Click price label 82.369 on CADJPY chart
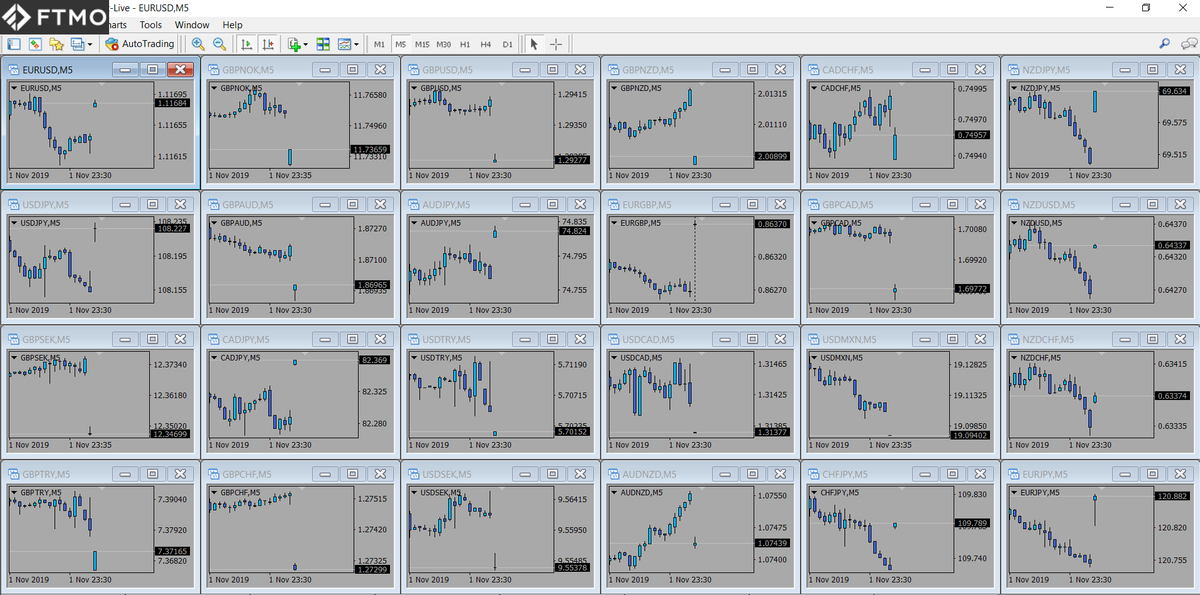The height and width of the screenshot is (595, 1200). tap(373, 360)
